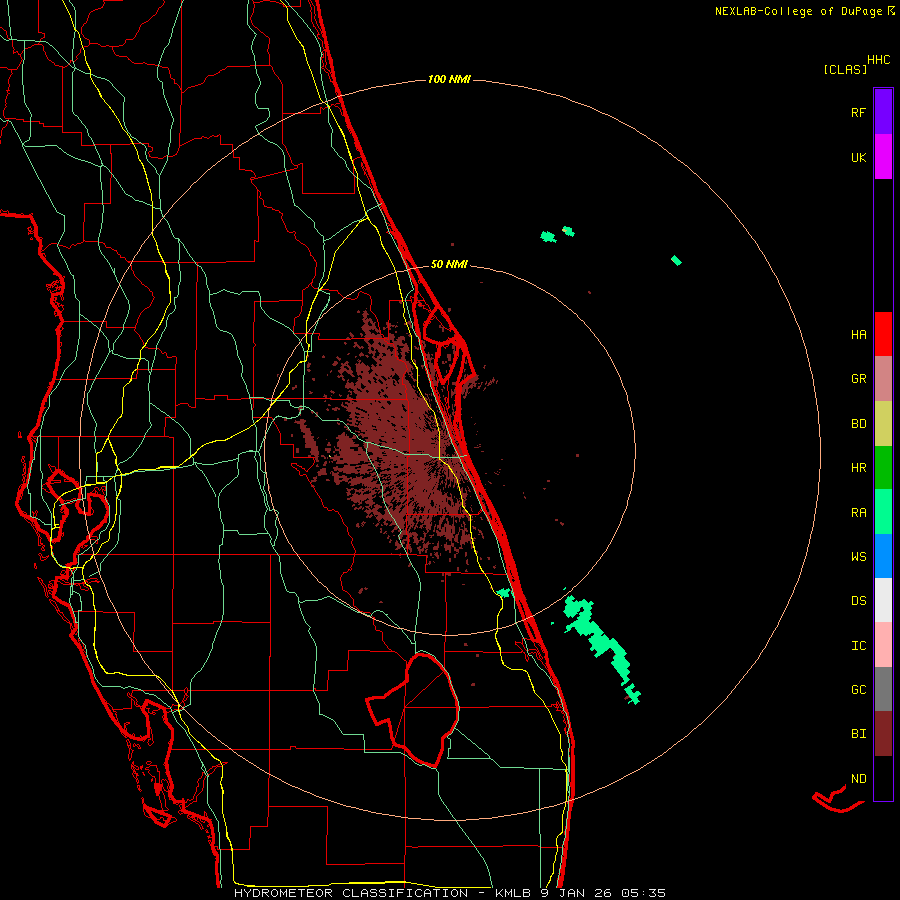Click the HA legend label
900x900 pixels.
(858, 335)
